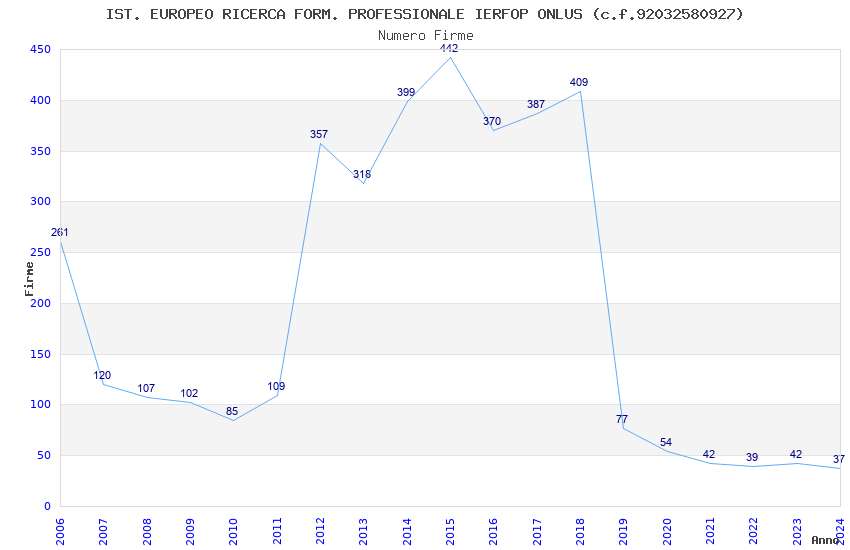Image resolution: width=850 pixels, height=550 pixels.
Task: Click the 200 y-axis tick label
Action: (41, 303)
